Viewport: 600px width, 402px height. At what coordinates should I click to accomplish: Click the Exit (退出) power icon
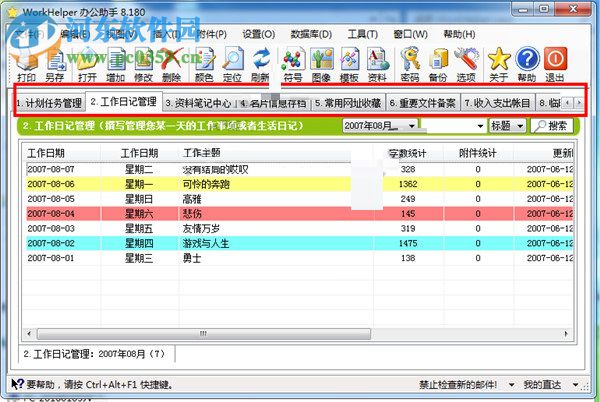(x=555, y=65)
